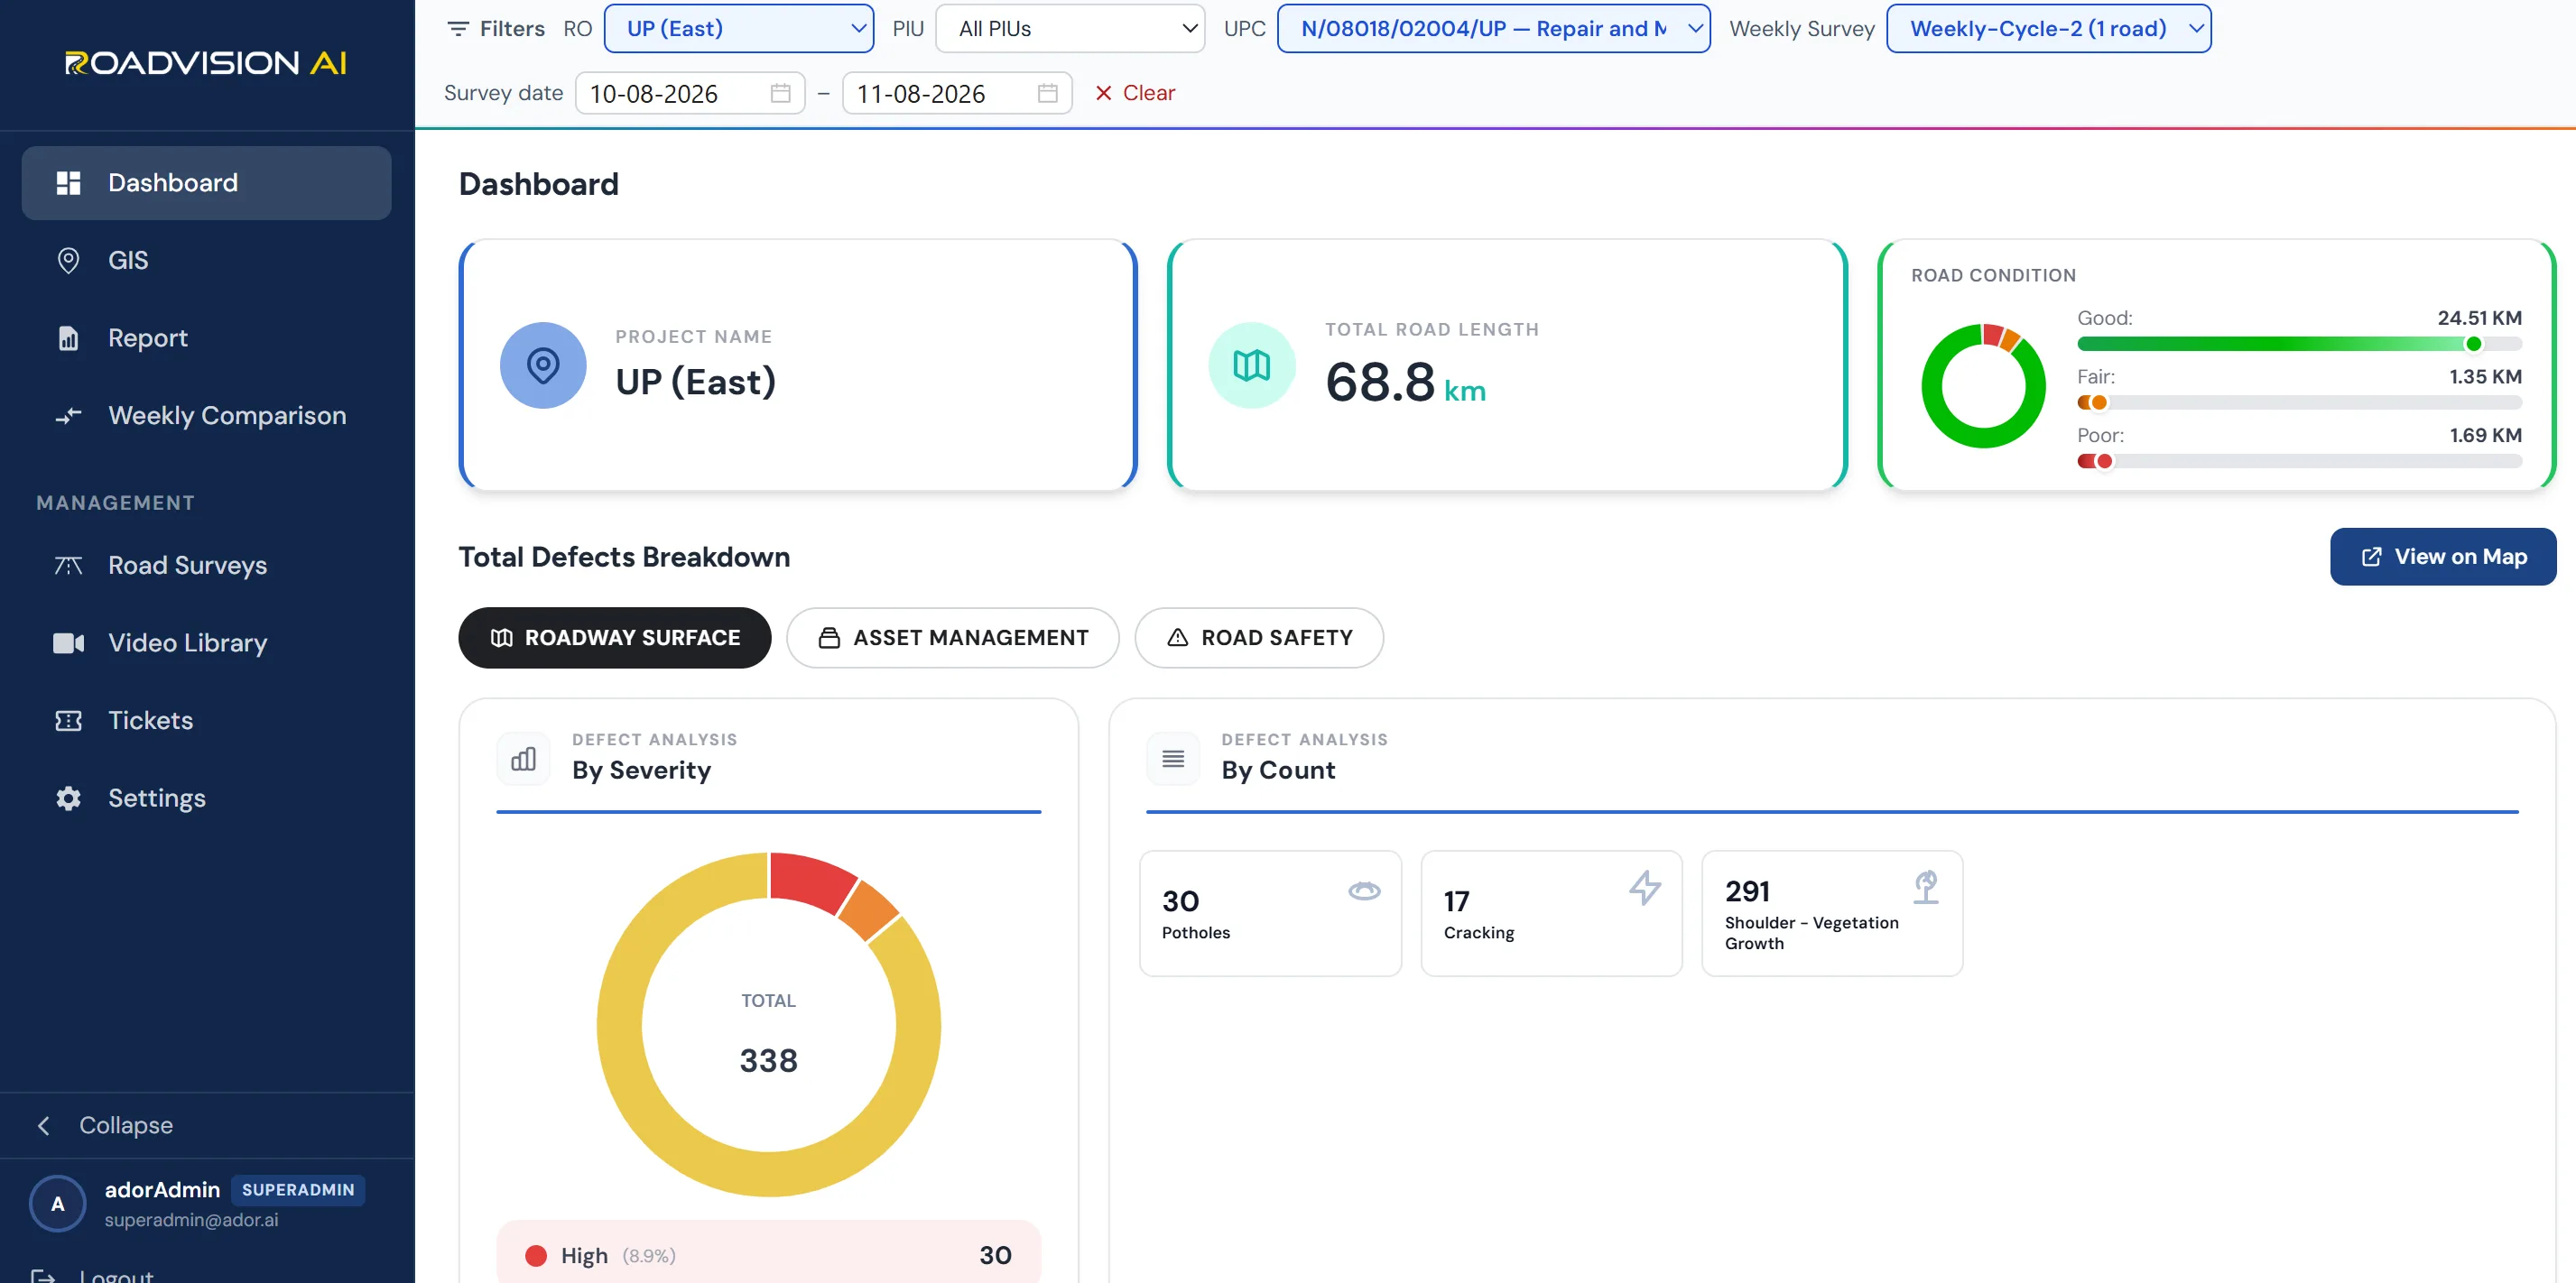
Task: Click the Filters funnel icon
Action: 458,29
